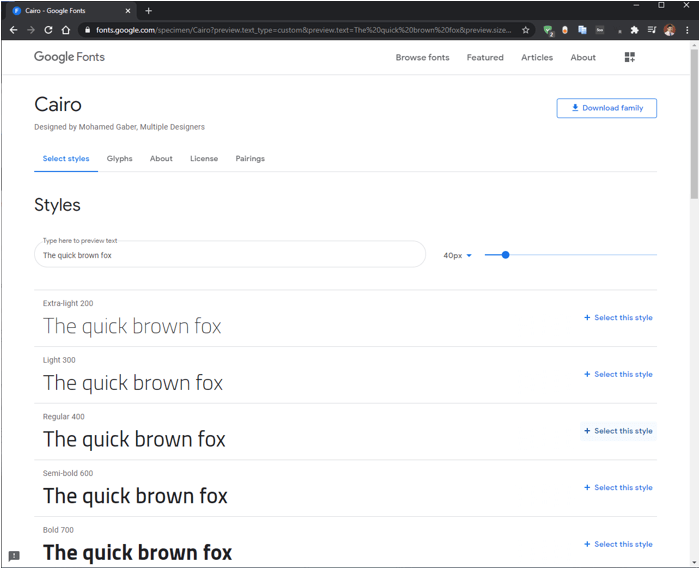The width and height of the screenshot is (700, 569).
Task: Switch to the Pairings tab
Action: [x=250, y=158]
